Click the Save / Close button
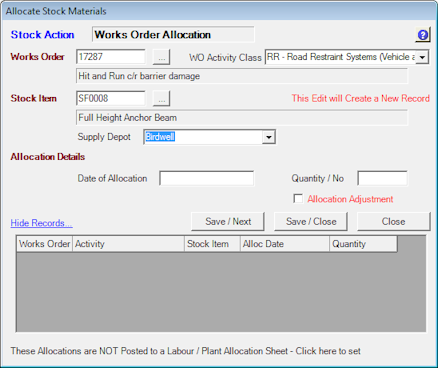Image resolution: width=438 pixels, height=368 pixels. click(311, 221)
